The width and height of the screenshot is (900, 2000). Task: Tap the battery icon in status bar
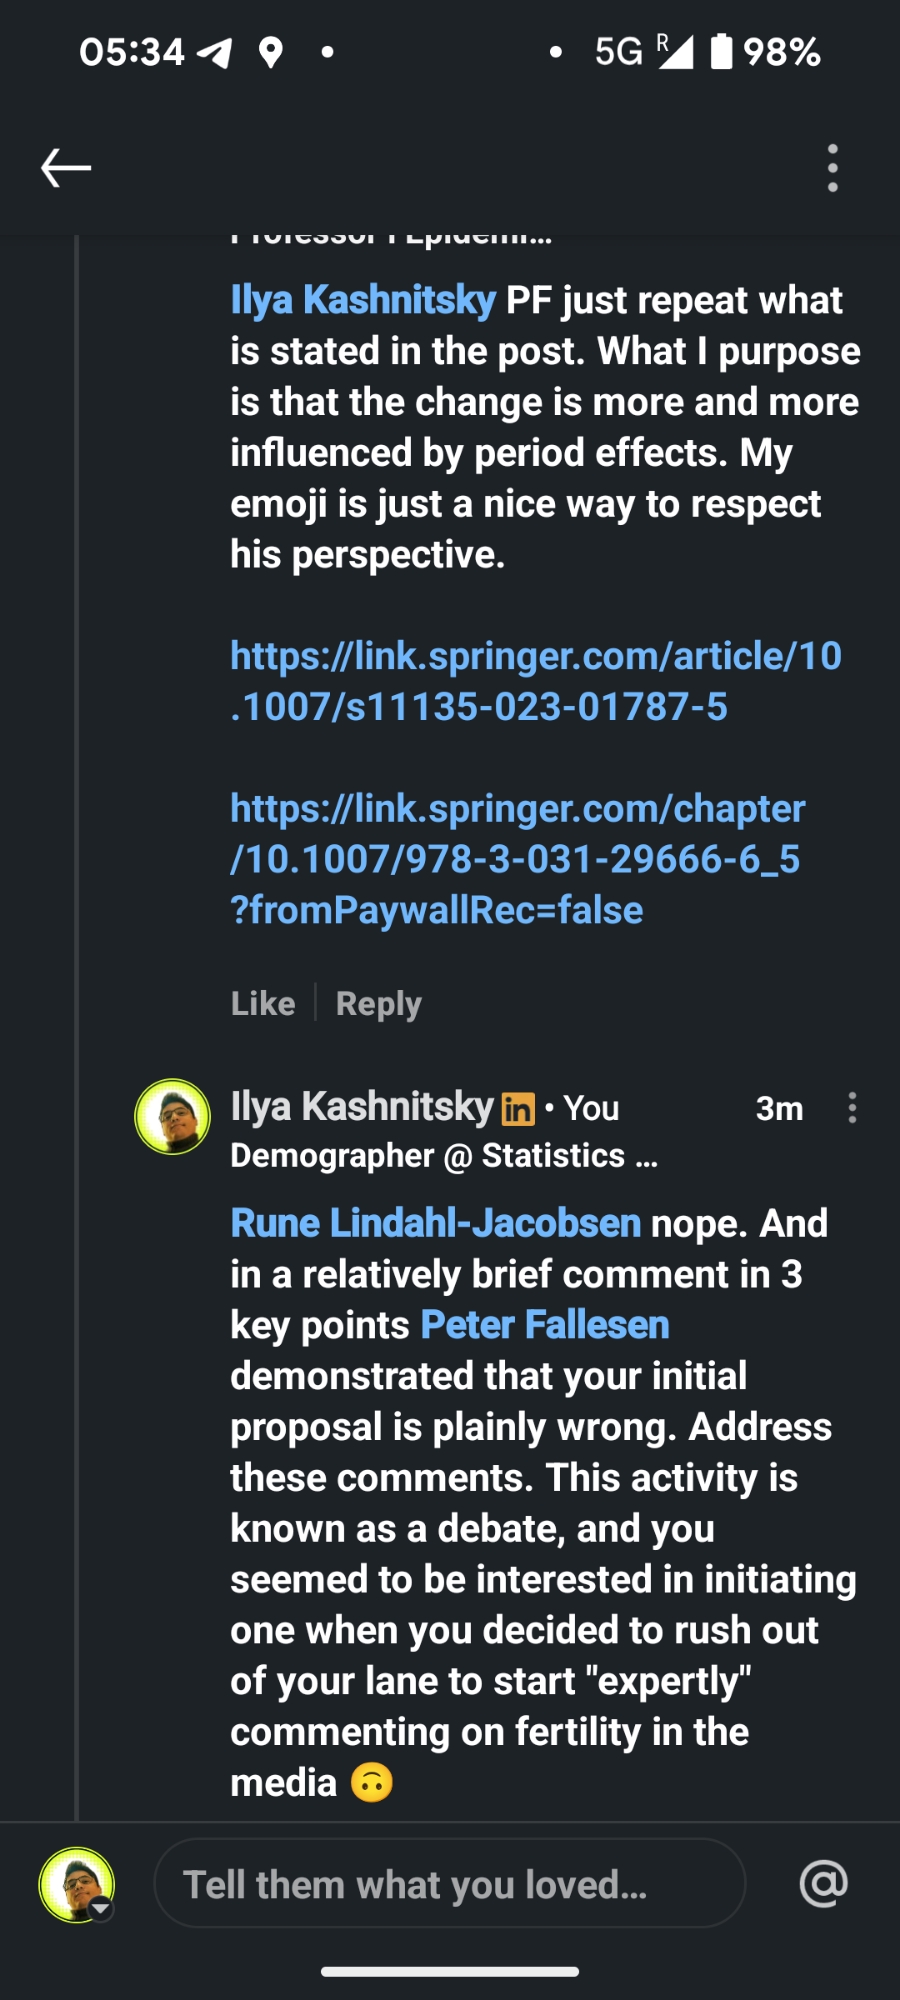[721, 52]
